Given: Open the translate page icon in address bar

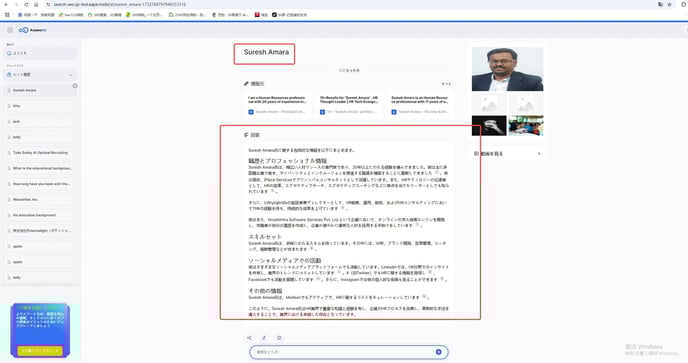Looking at the screenshot, I should [660, 4].
